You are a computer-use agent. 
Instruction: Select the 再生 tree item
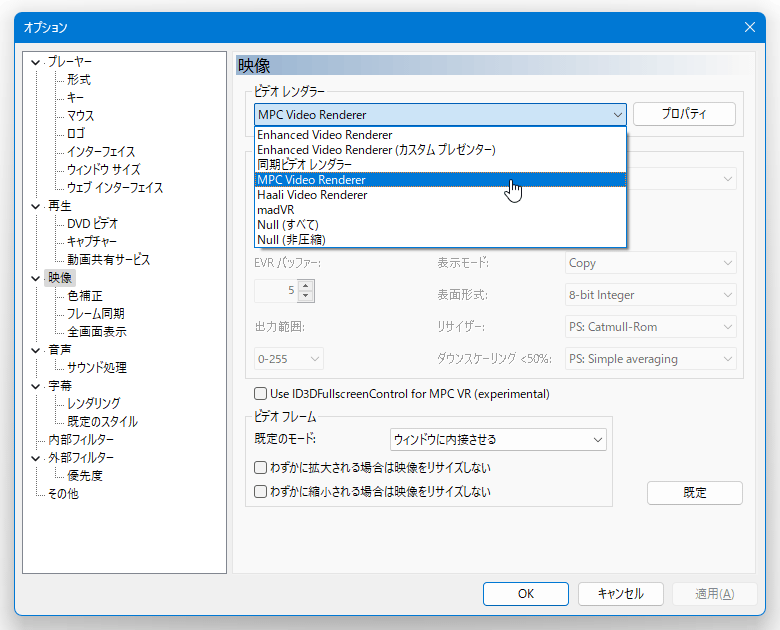tap(60, 206)
